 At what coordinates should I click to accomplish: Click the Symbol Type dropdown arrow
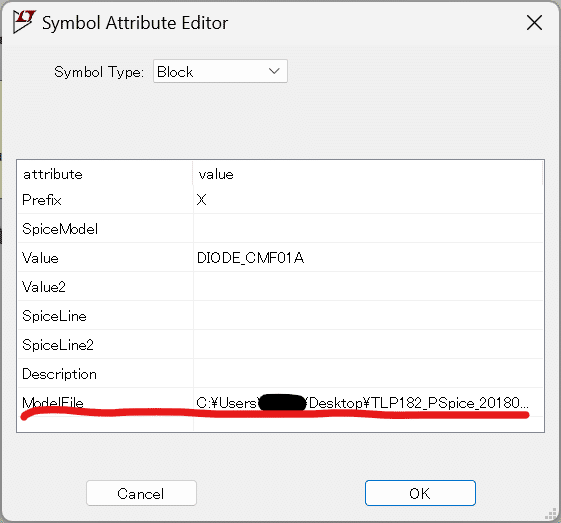274,71
